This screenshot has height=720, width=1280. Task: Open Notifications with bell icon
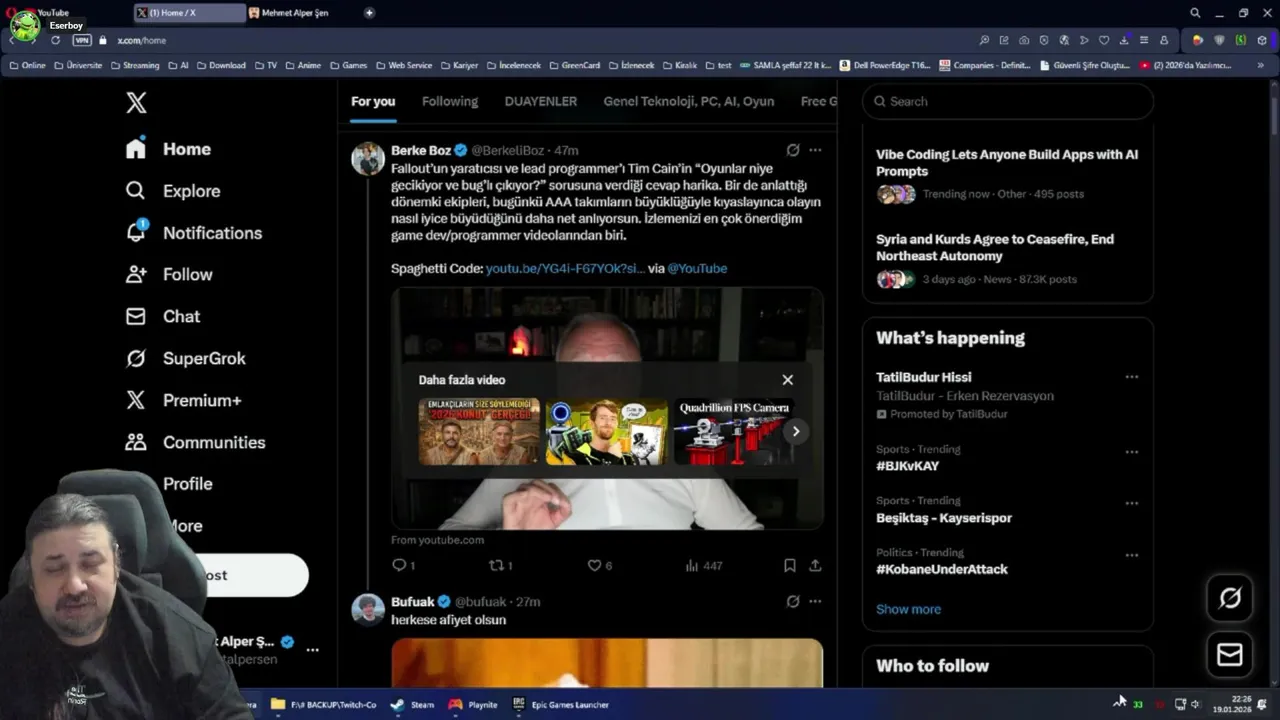(x=193, y=233)
